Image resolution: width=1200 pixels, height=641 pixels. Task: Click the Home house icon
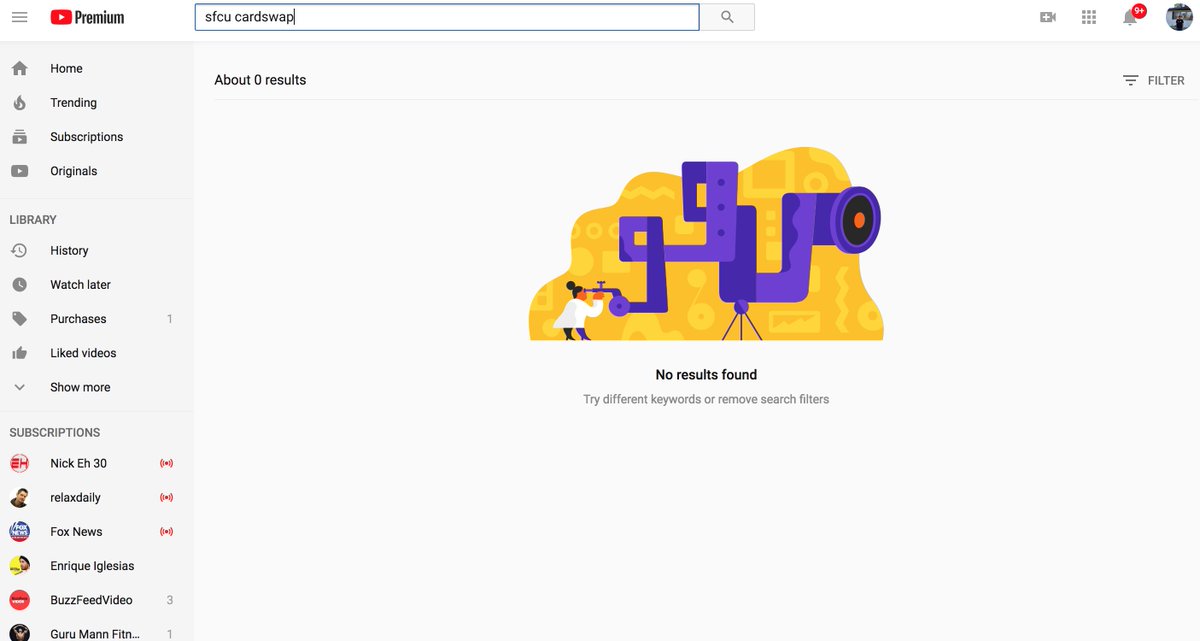[19, 68]
